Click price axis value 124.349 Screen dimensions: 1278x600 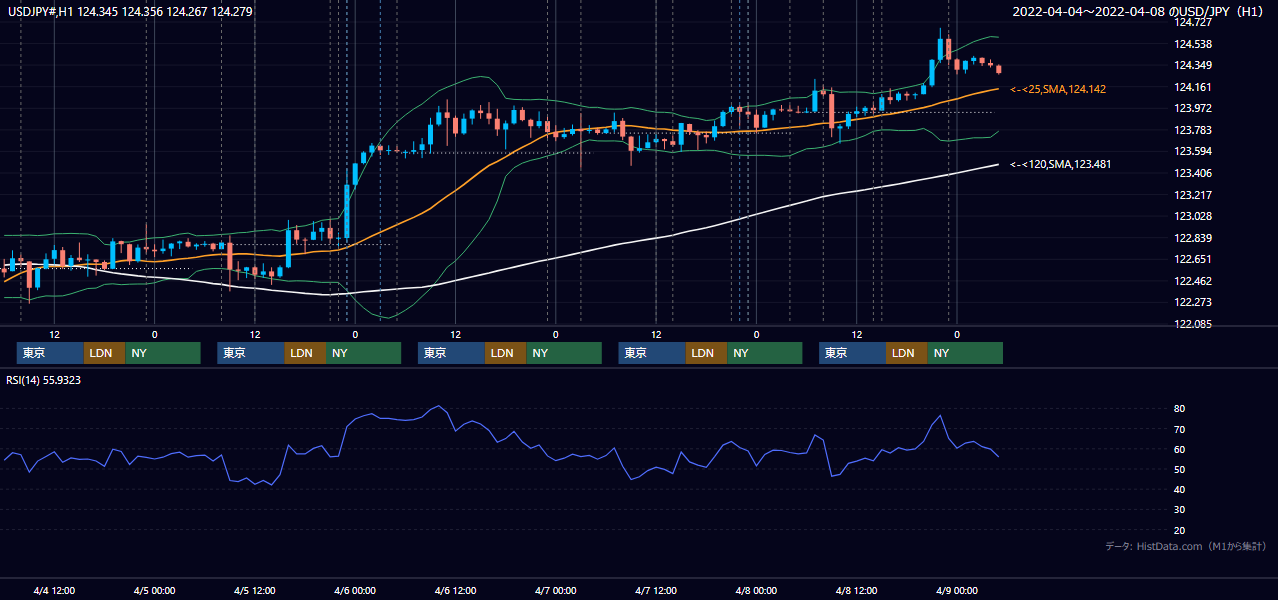[x=1192, y=65]
